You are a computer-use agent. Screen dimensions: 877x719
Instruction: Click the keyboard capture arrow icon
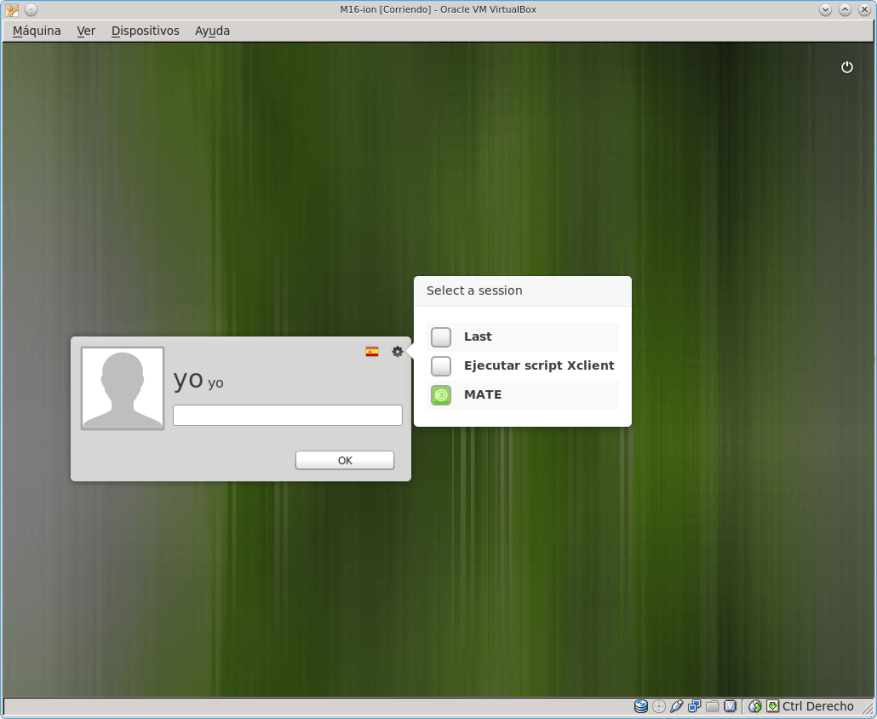point(772,706)
